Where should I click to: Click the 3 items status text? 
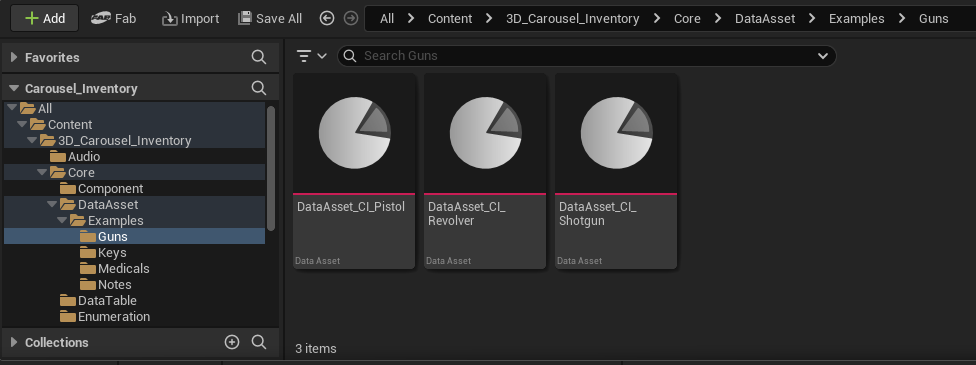click(x=316, y=349)
